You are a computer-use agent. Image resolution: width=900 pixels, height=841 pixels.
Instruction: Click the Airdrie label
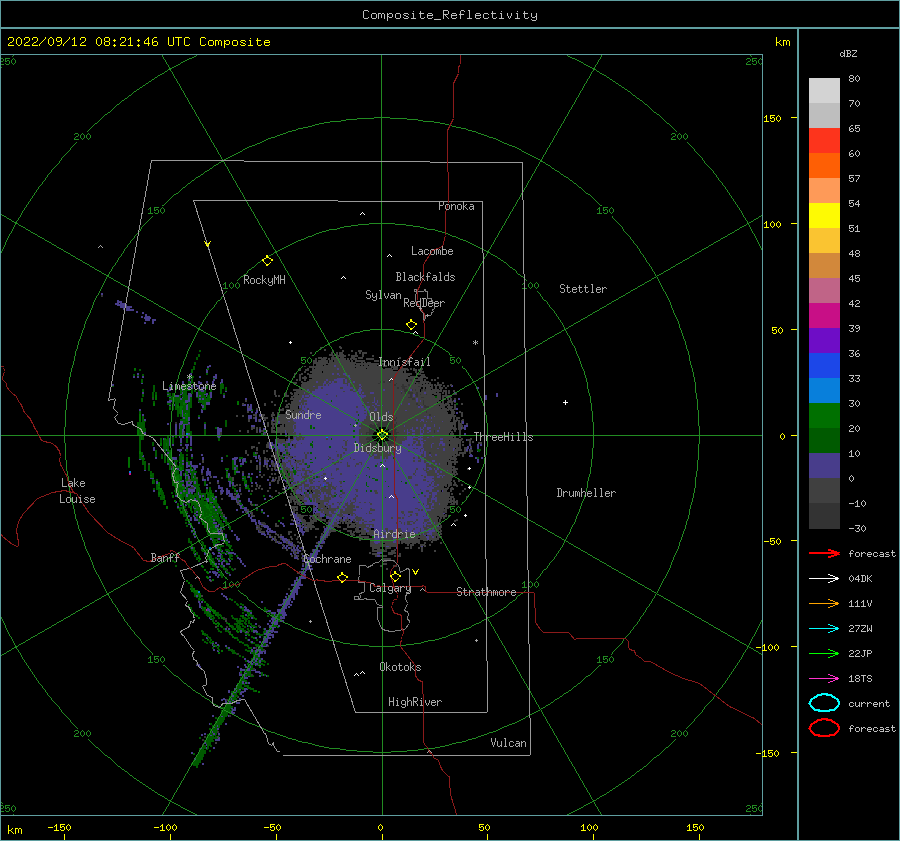pos(394,534)
